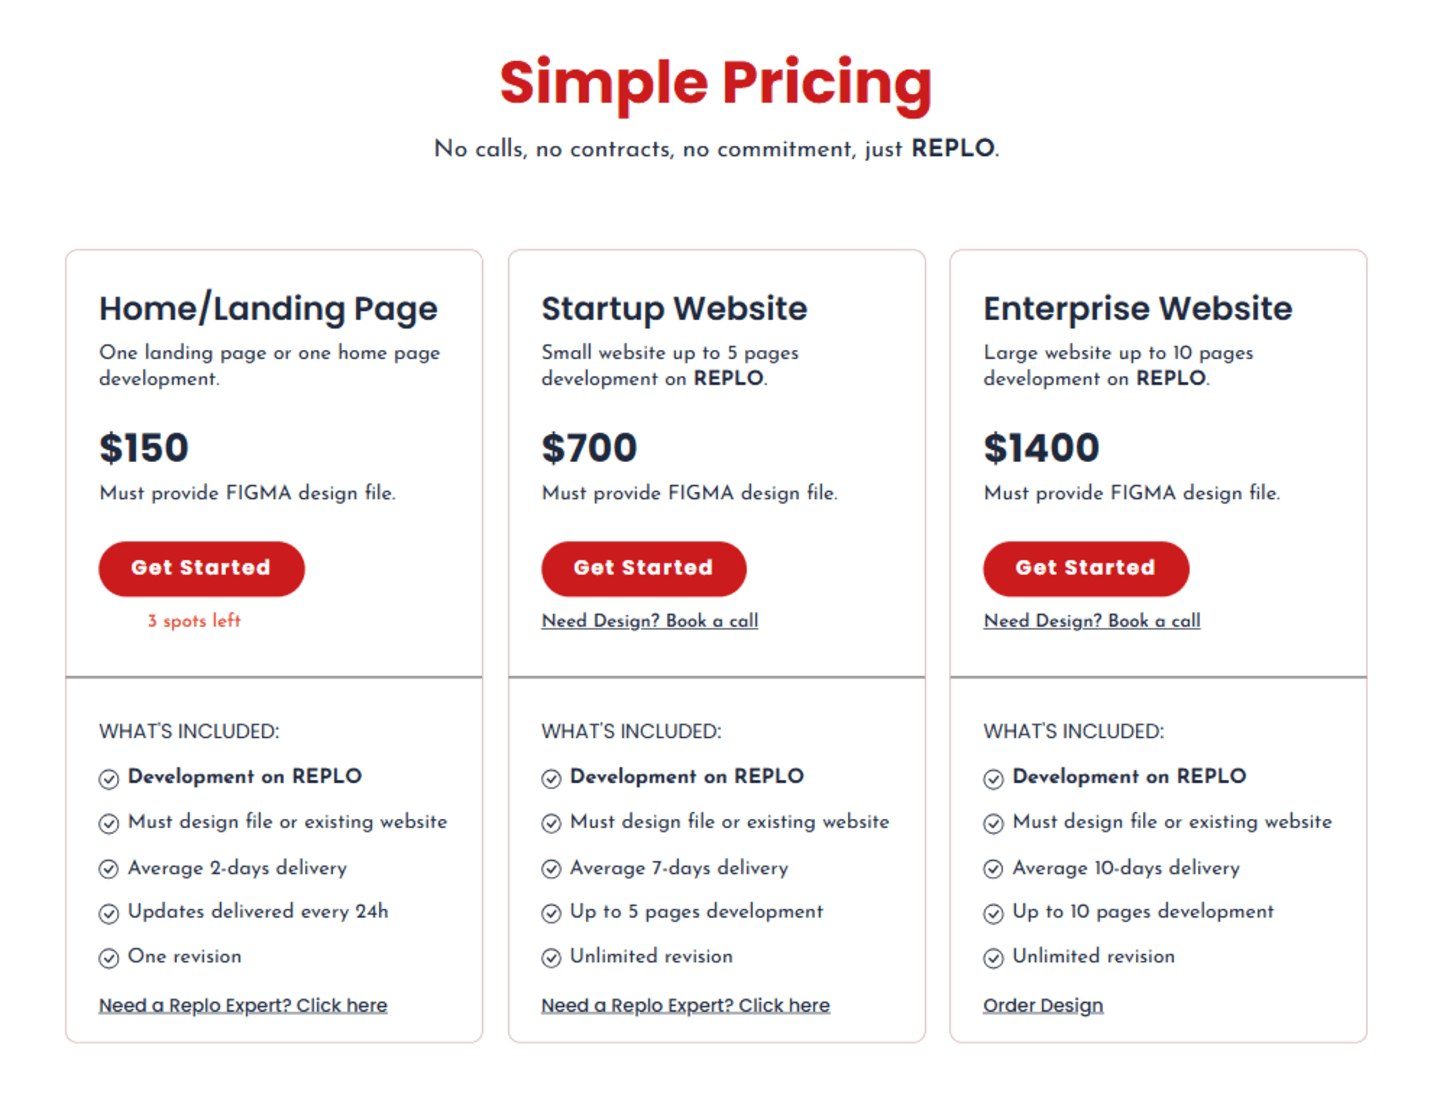Follow Need a Replo Expert link in Startup card
The image size is (1440, 1100).
point(686,1006)
